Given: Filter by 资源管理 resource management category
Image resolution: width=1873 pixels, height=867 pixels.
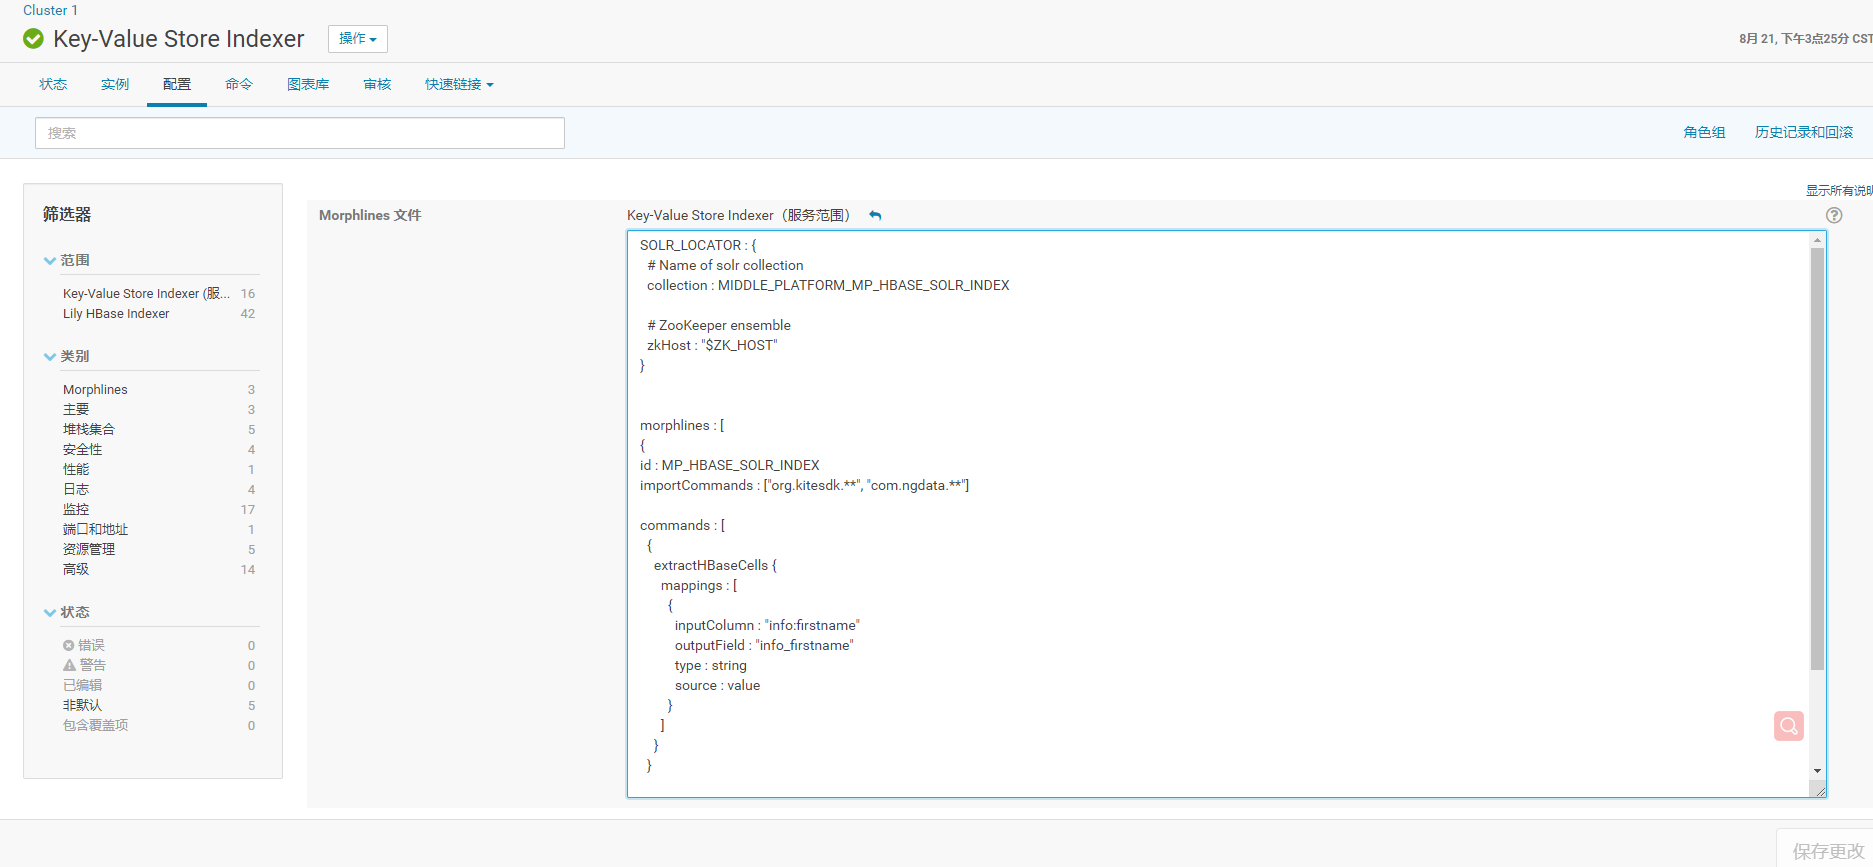Looking at the screenshot, I should 89,549.
